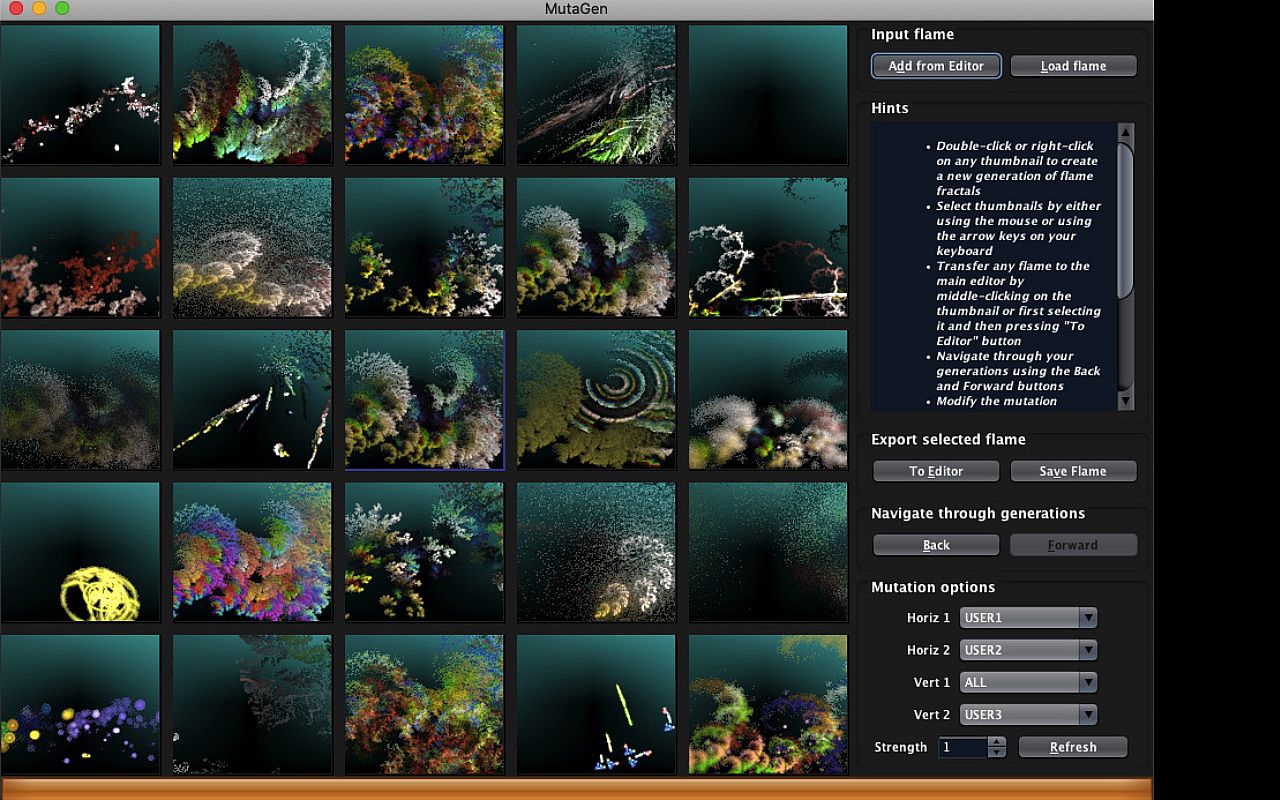Screen dimensions: 1280x800
Task: Select the center highlighted flame thumbnail
Action: [x=424, y=400]
